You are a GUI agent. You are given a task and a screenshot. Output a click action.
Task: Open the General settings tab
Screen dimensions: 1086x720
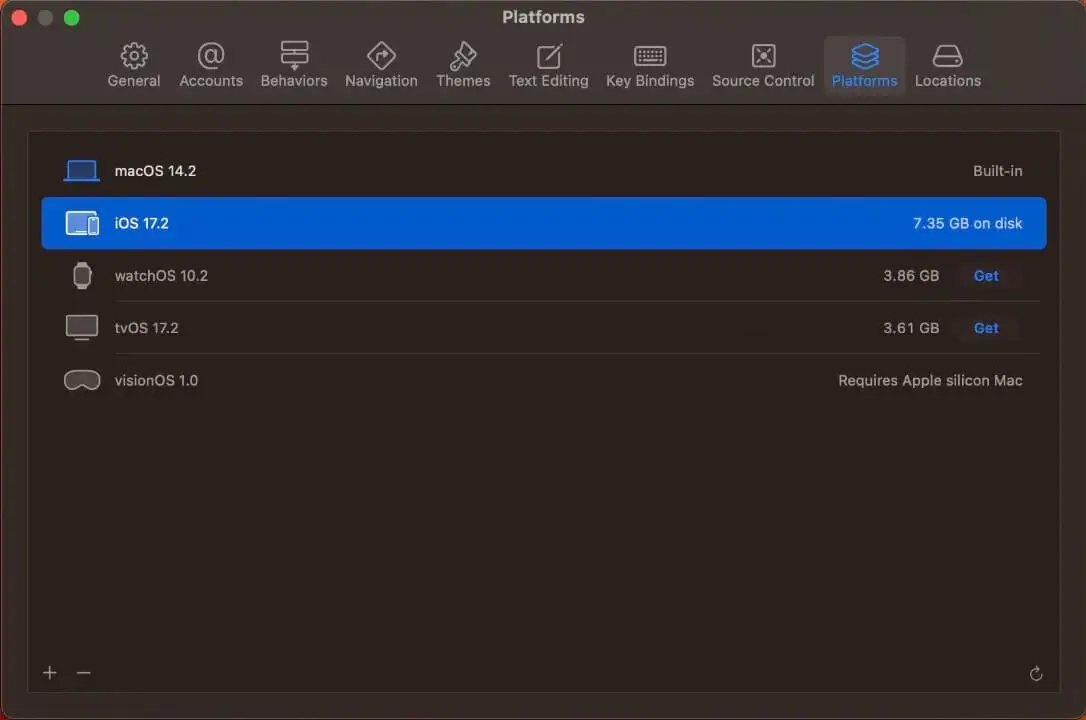(134, 66)
